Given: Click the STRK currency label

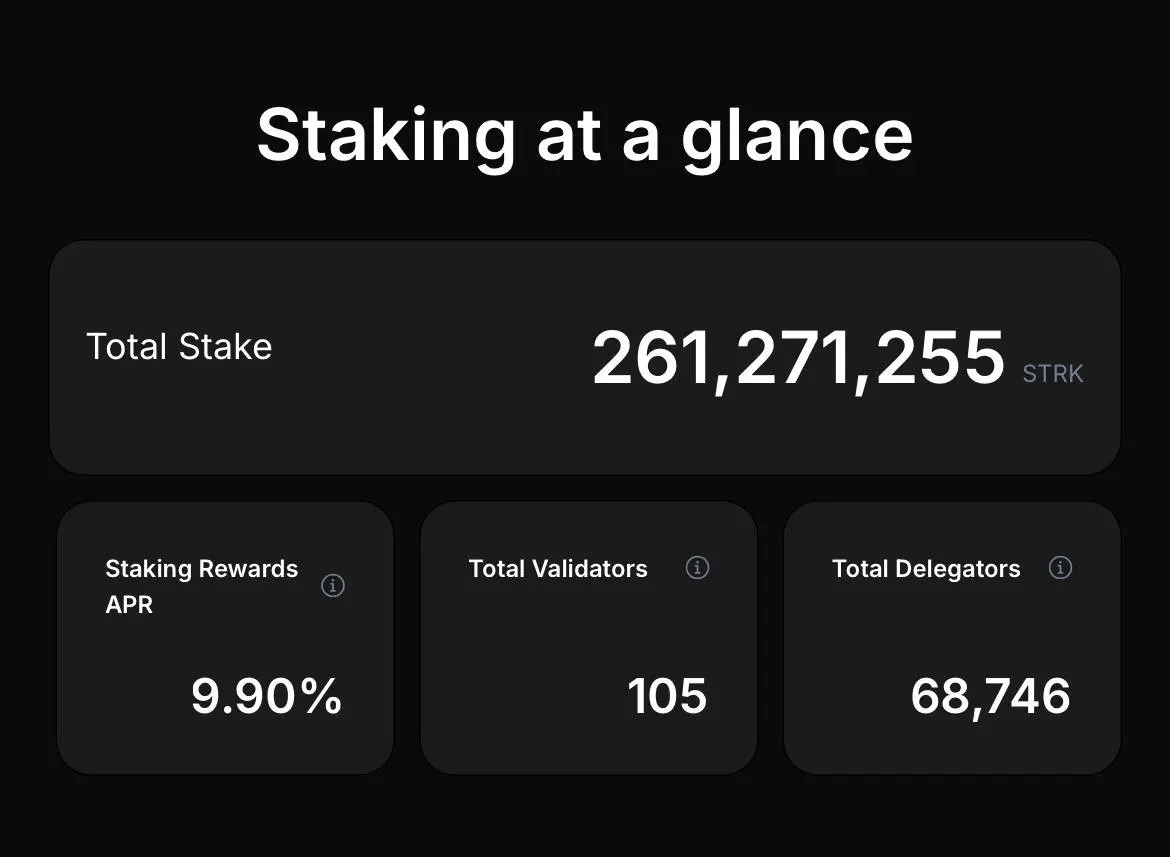Looking at the screenshot, I should pyautogui.click(x=1052, y=373).
